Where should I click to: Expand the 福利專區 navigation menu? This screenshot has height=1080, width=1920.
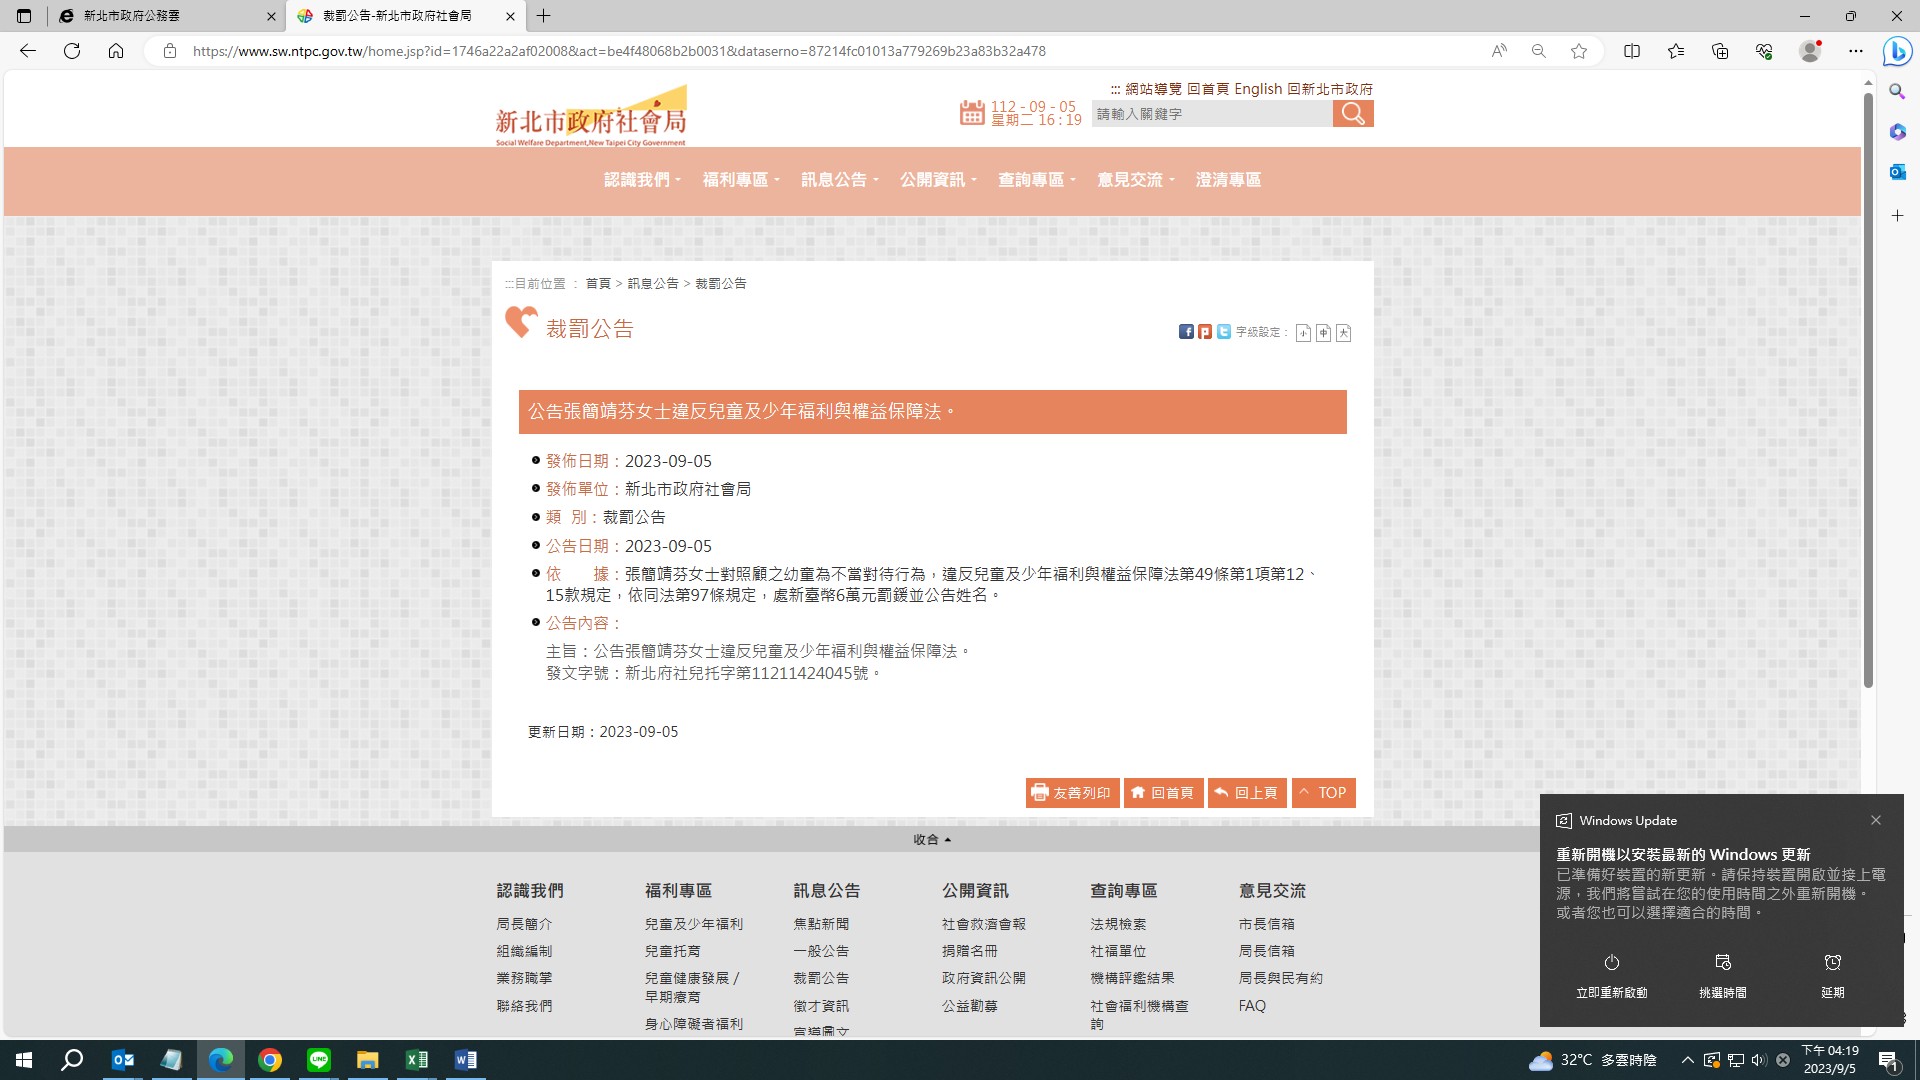(x=740, y=180)
